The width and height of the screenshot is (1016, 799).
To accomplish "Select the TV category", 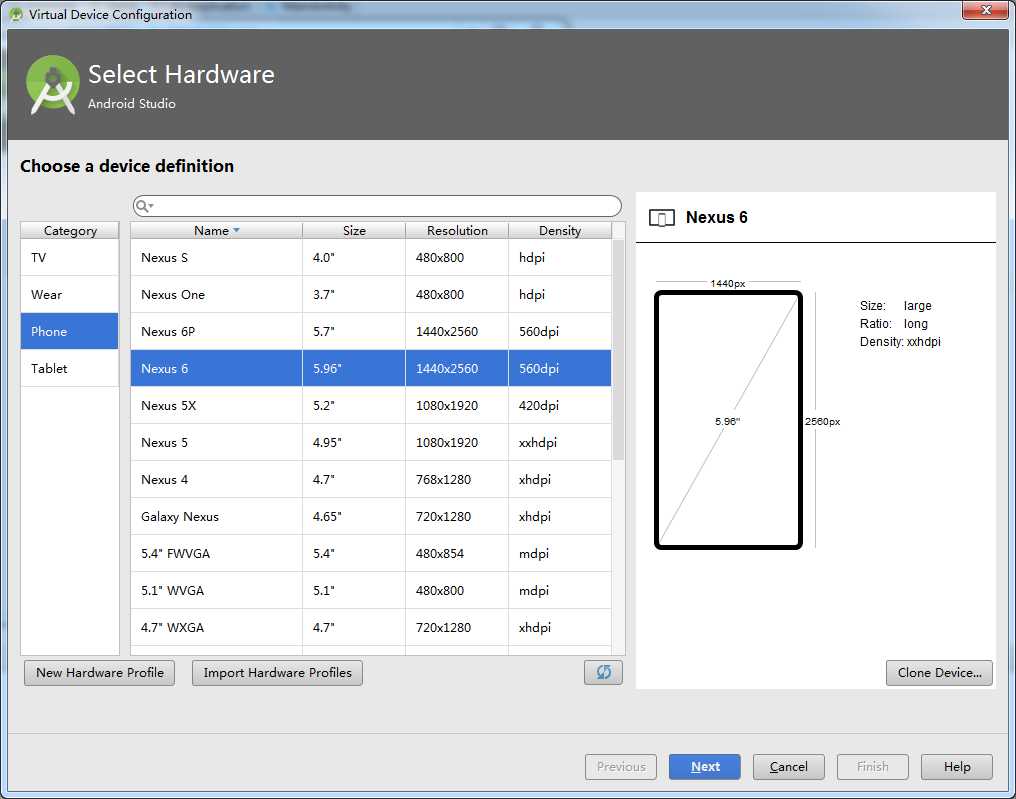I will coord(69,257).
